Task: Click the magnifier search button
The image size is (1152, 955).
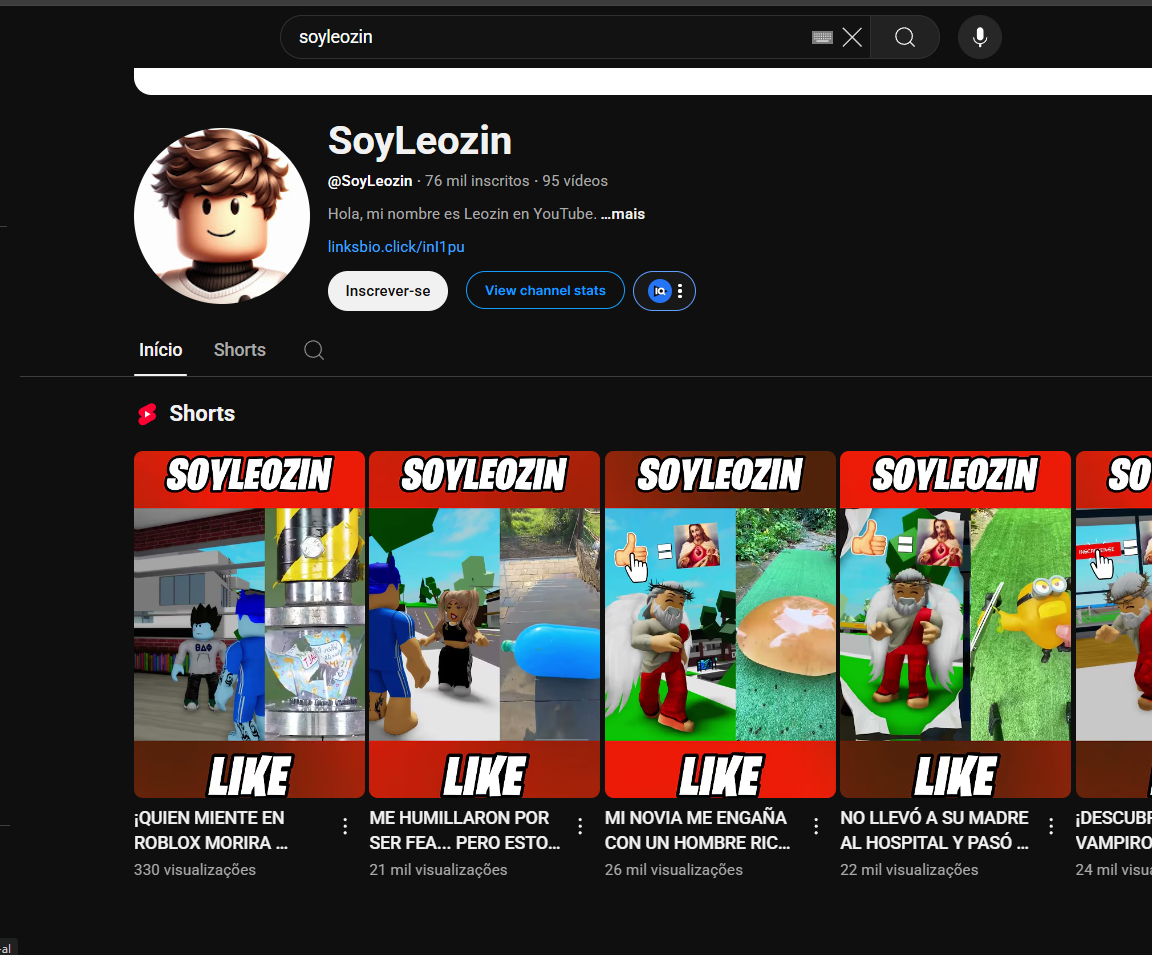Action: point(905,37)
